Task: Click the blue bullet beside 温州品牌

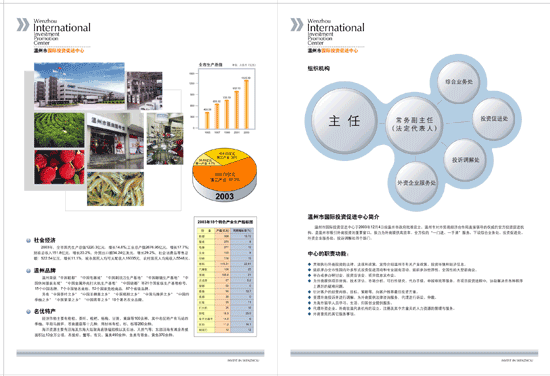Action: [x=28, y=271]
